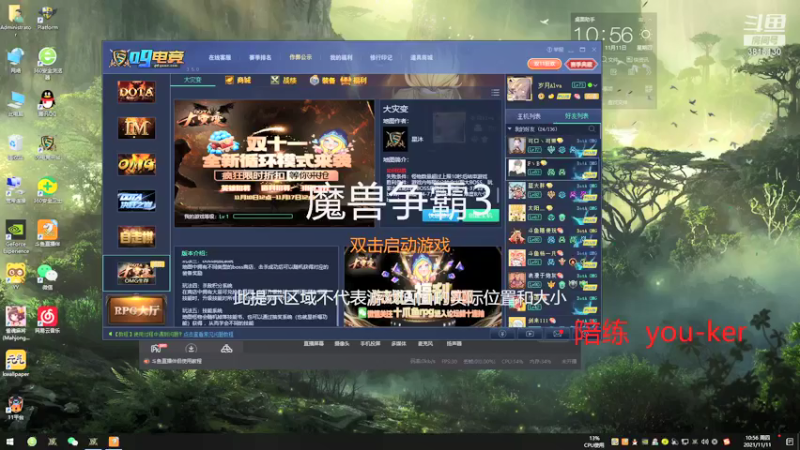Click the game level Lv1 progress bar
800x450 pixels.
click(x=263, y=216)
